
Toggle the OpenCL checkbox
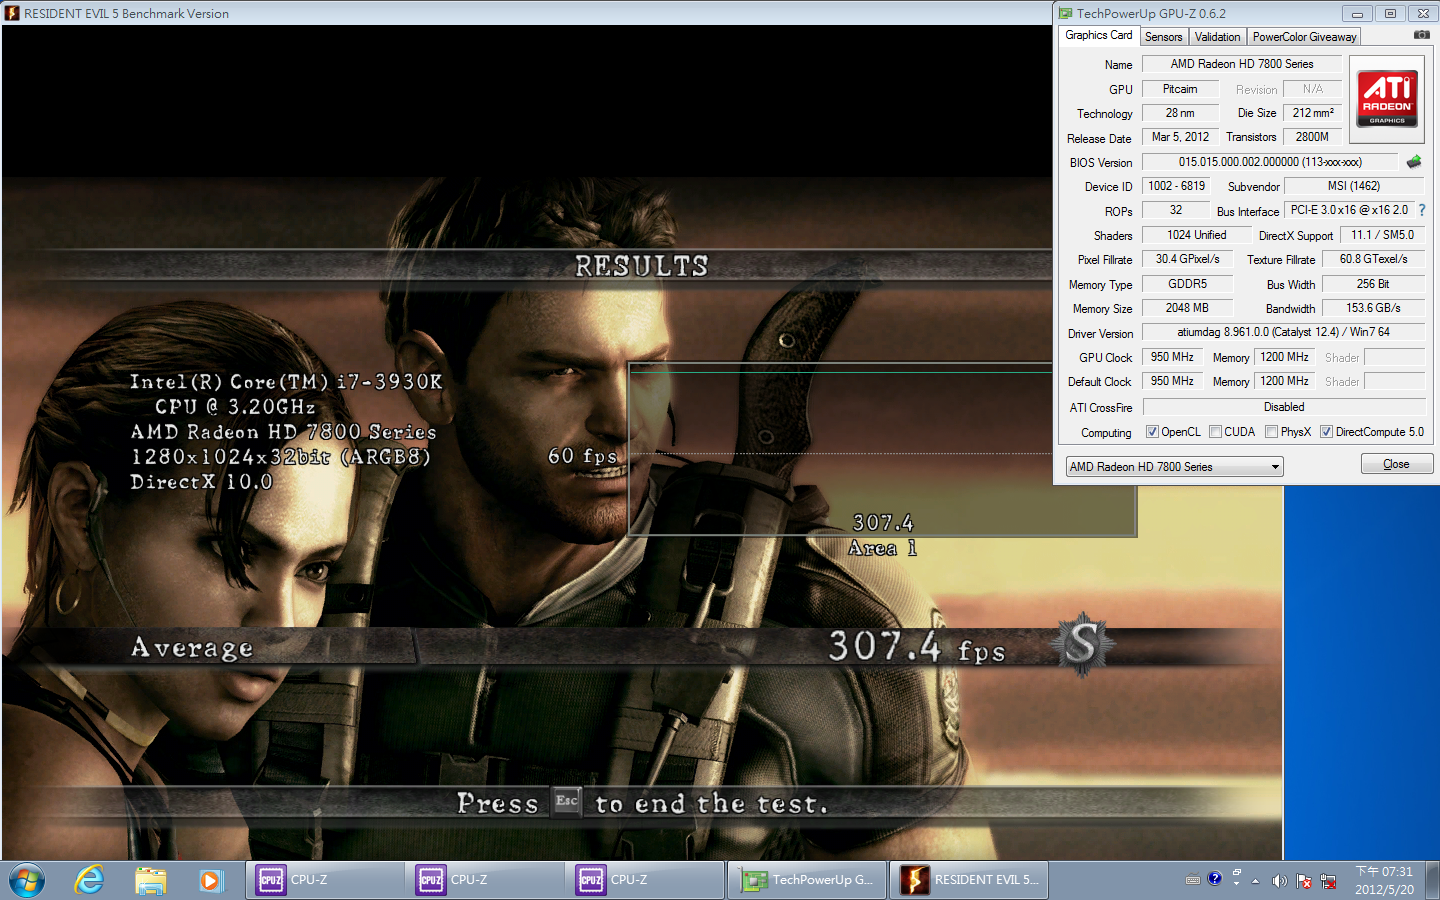[1152, 432]
